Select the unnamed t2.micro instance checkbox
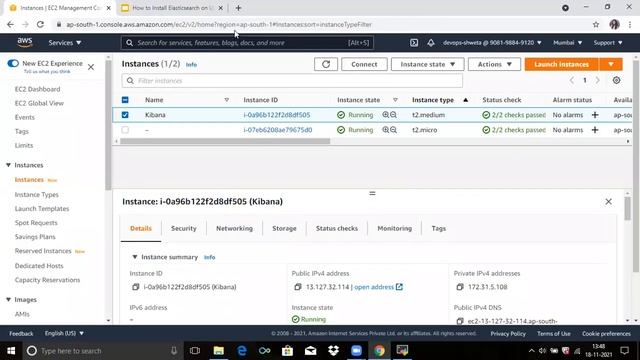The width and height of the screenshot is (640, 360). coord(125,130)
